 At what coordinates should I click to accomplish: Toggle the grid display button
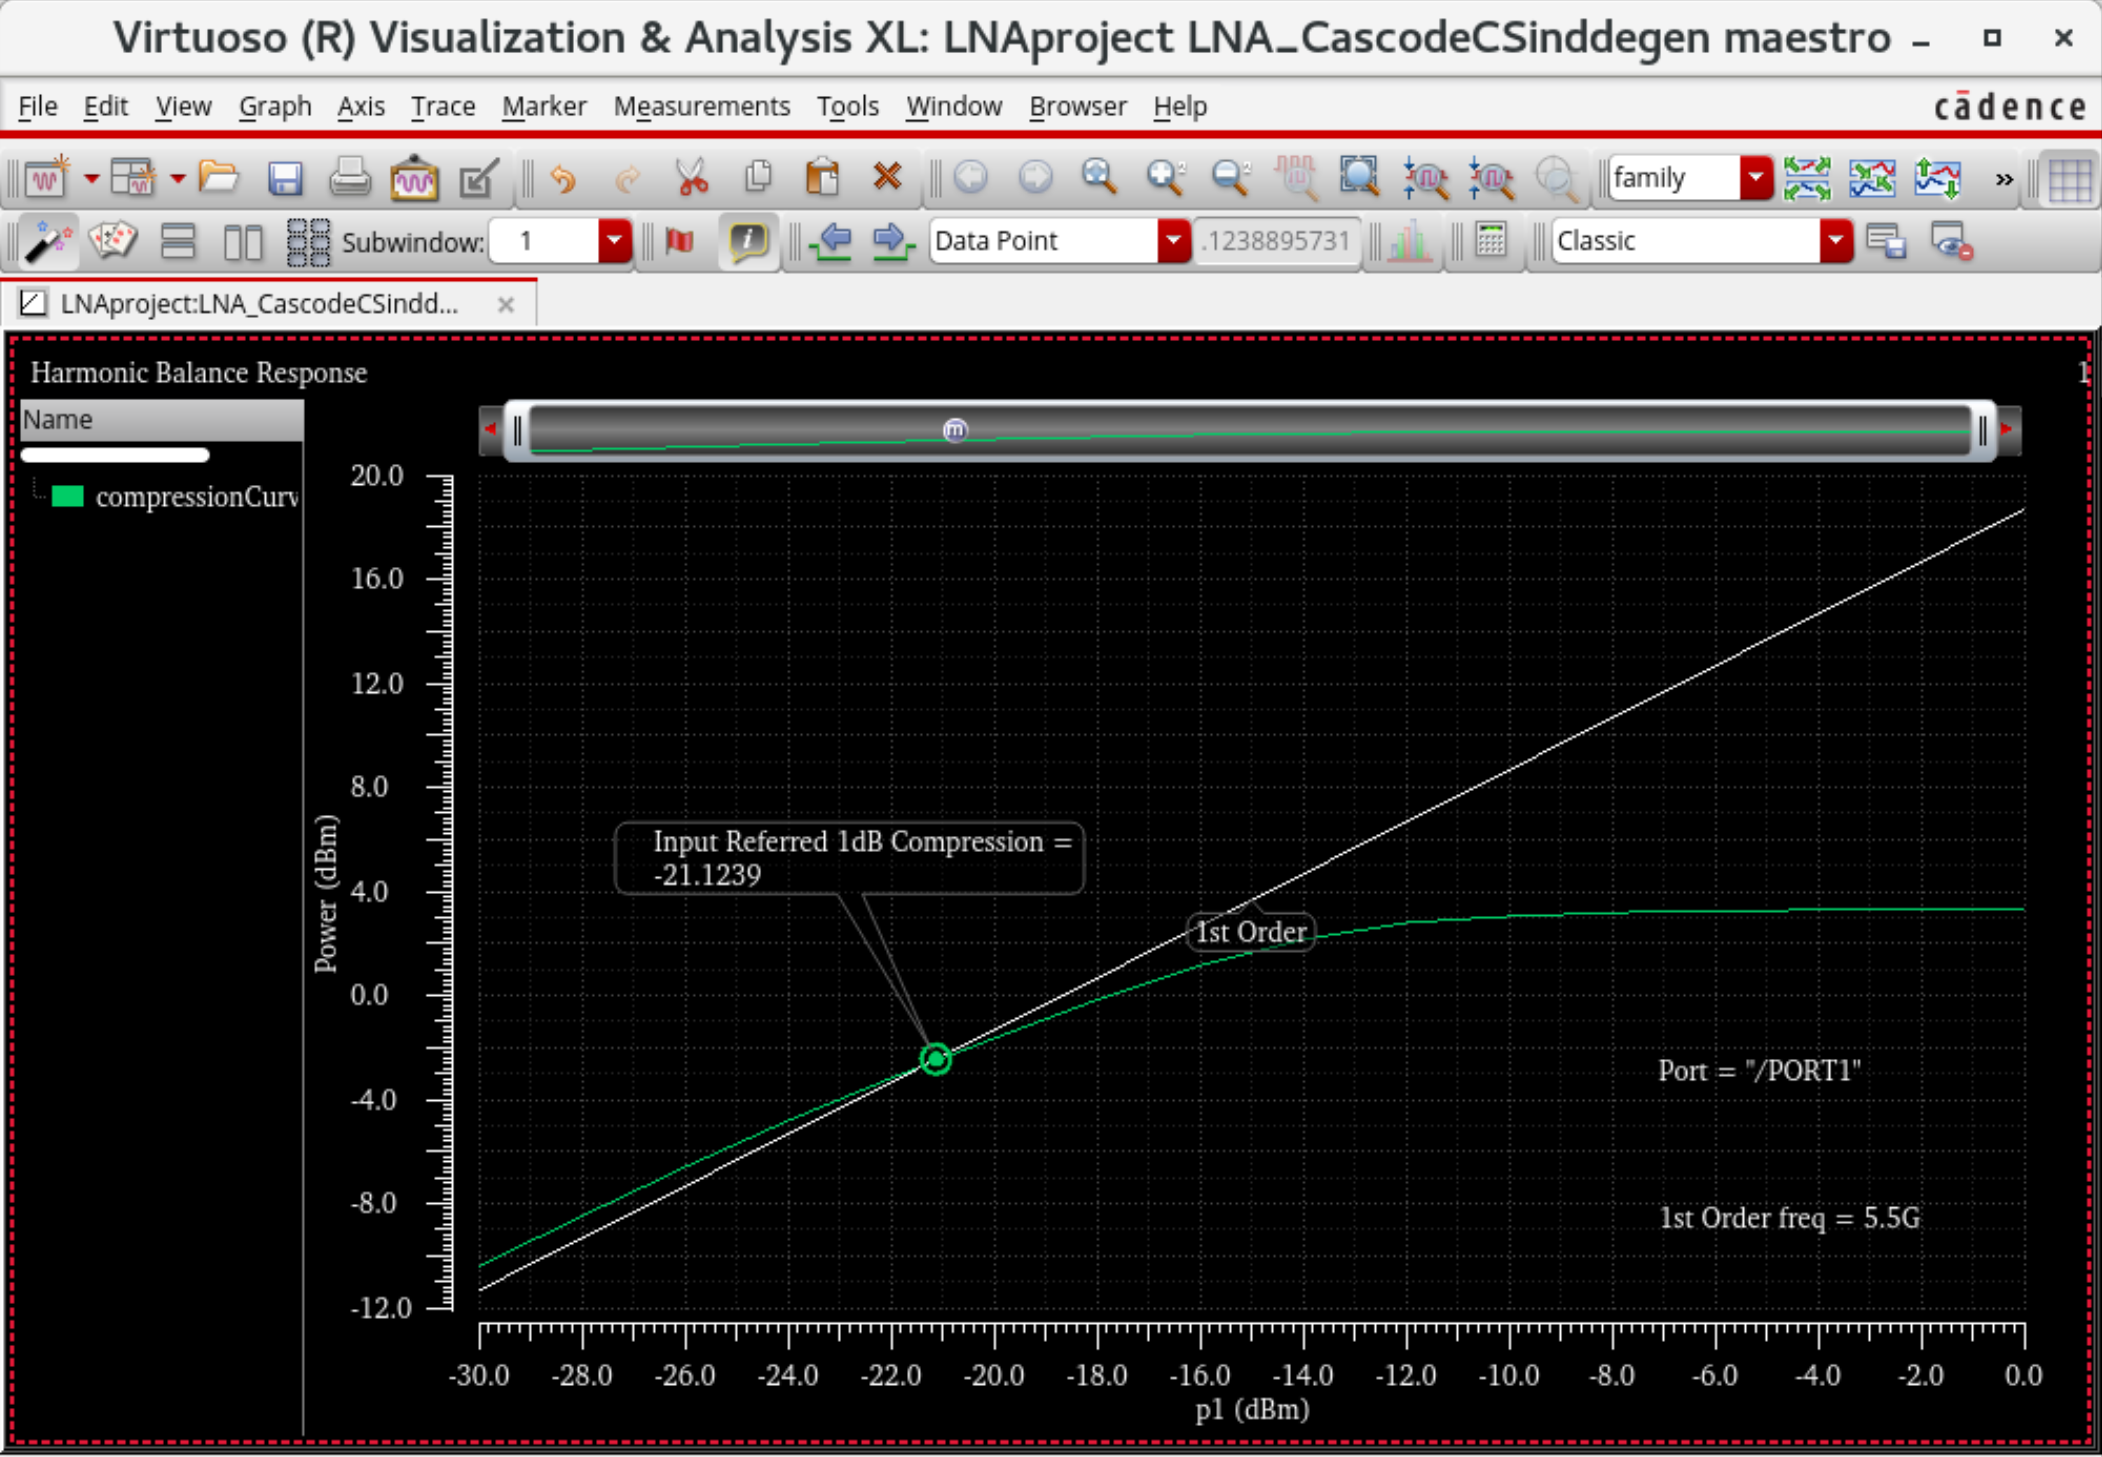[2069, 179]
